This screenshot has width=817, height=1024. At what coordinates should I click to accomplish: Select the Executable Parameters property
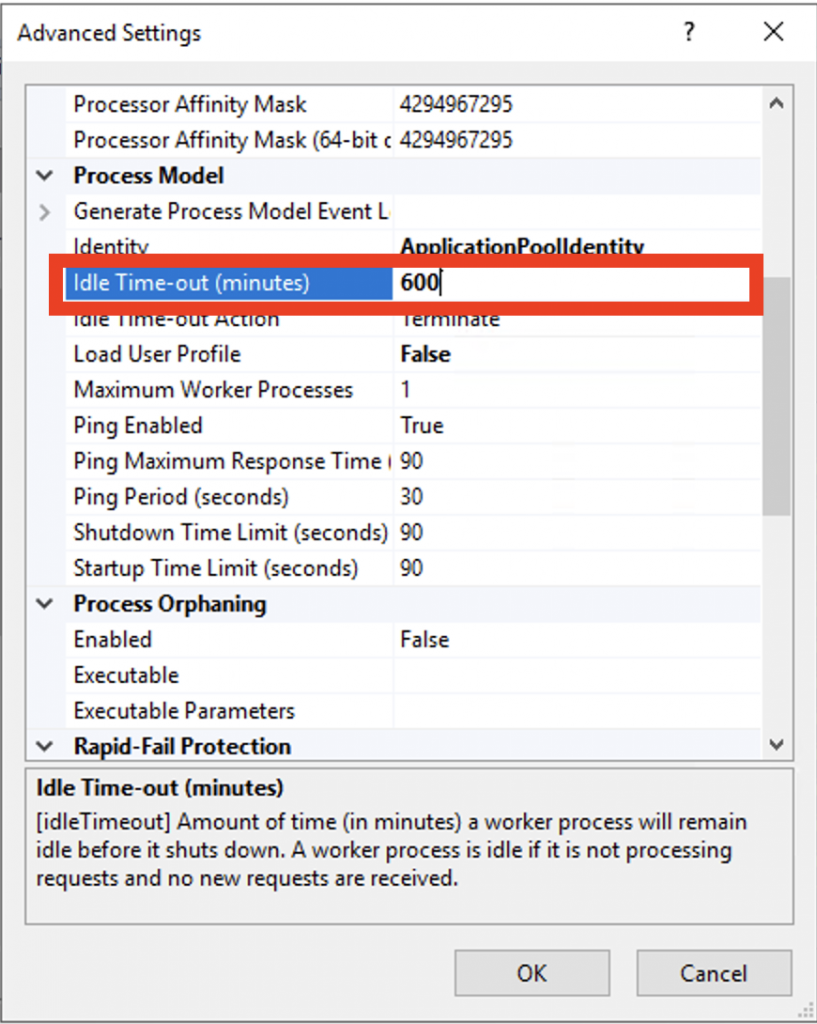[184, 711]
